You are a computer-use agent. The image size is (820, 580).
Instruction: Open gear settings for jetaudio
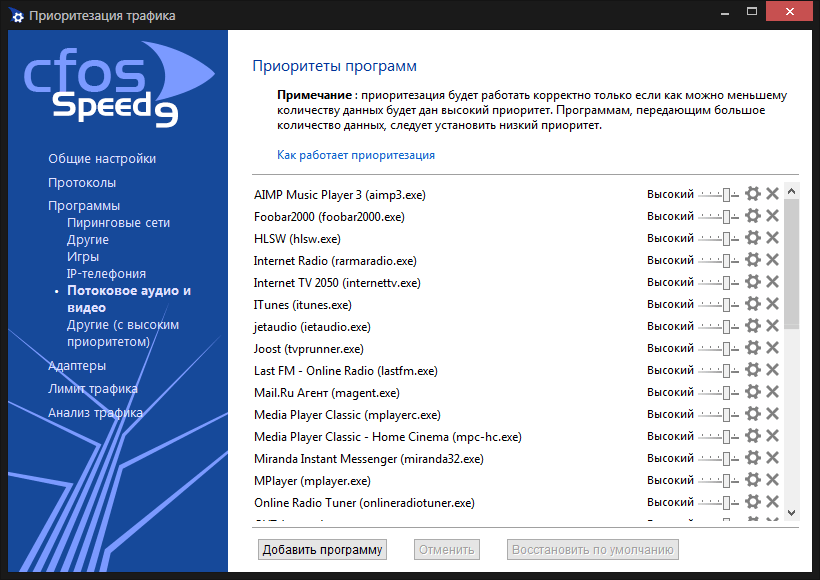point(753,326)
